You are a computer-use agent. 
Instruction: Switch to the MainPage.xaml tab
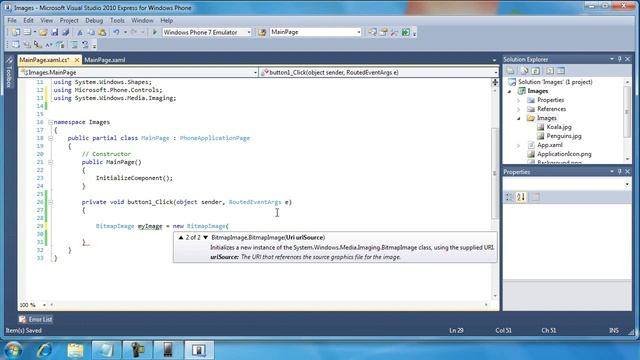coord(104,60)
